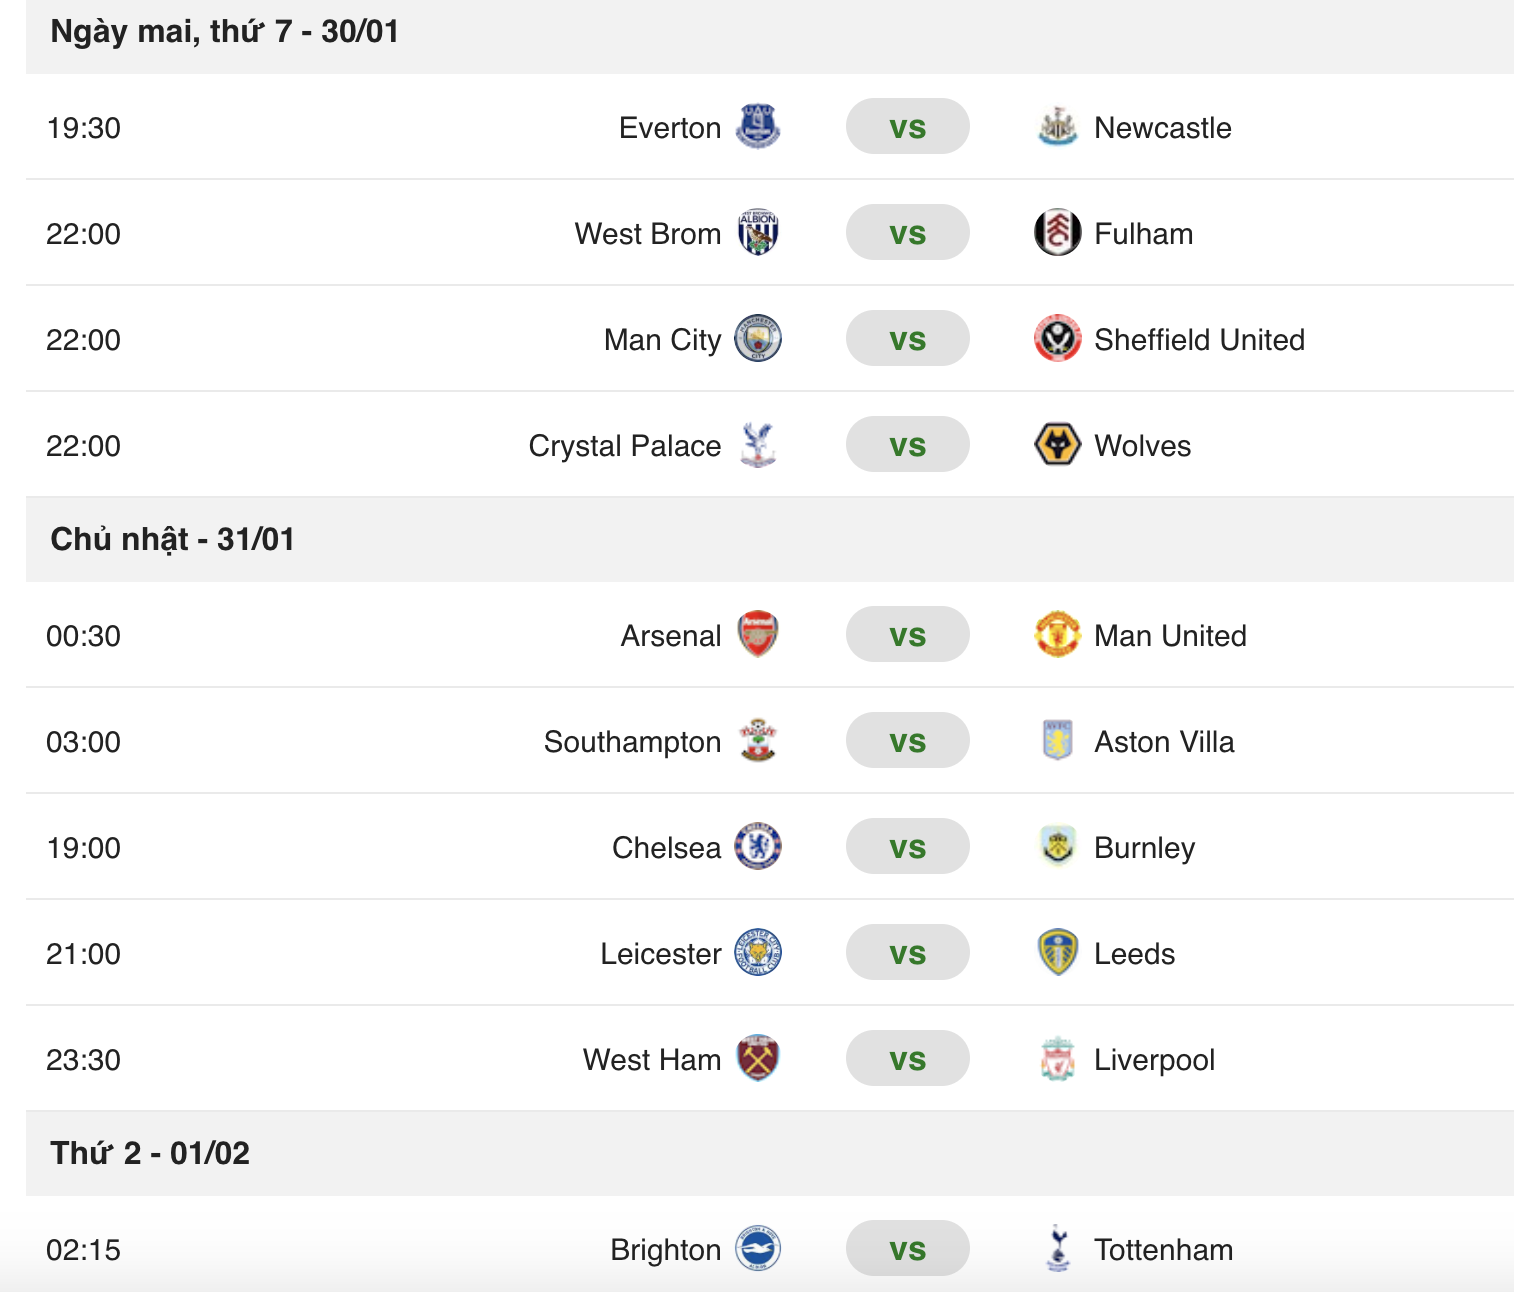Click the Man United logo
Viewport: 1514px width, 1292px height.
point(1058,635)
